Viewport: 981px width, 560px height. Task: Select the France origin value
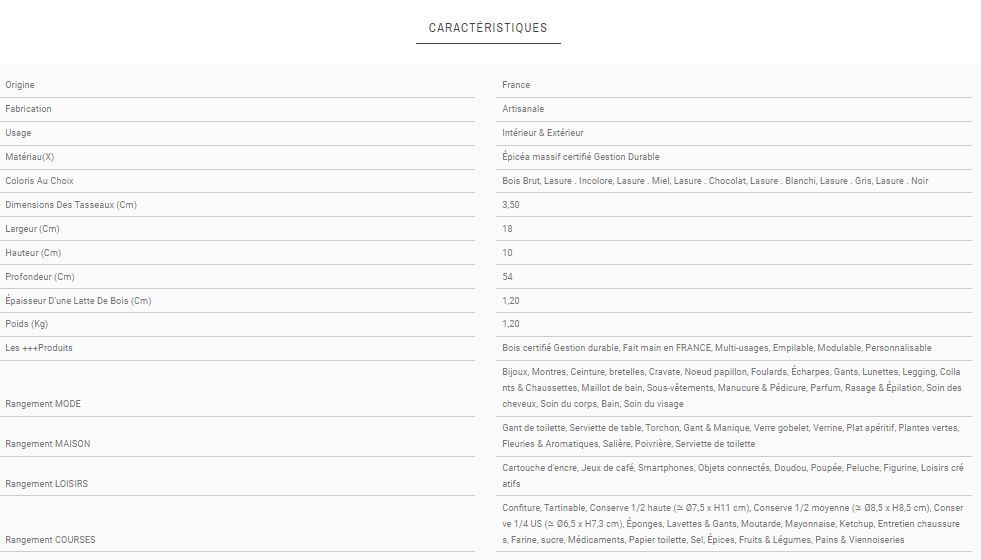pos(516,85)
